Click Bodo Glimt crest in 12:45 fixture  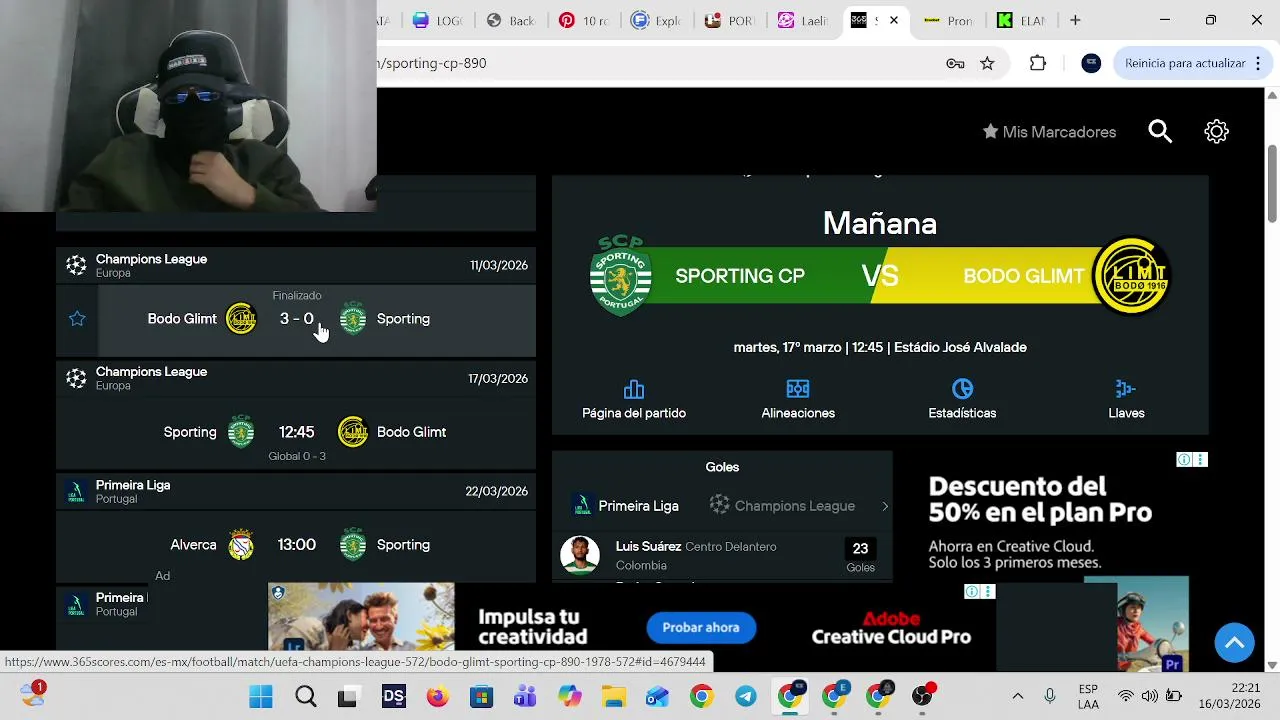point(353,432)
